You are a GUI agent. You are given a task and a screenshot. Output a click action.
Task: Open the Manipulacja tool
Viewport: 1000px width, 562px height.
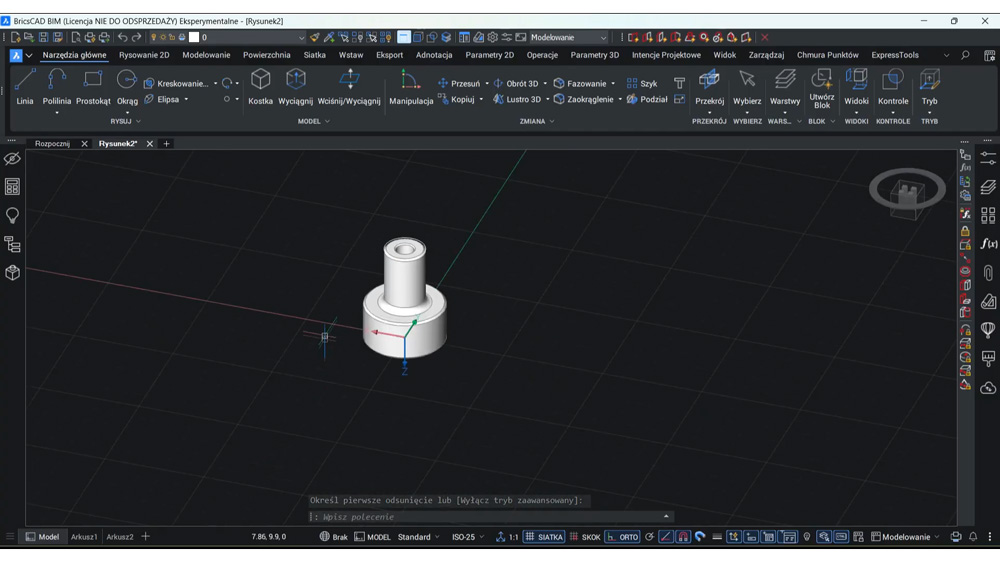411,87
